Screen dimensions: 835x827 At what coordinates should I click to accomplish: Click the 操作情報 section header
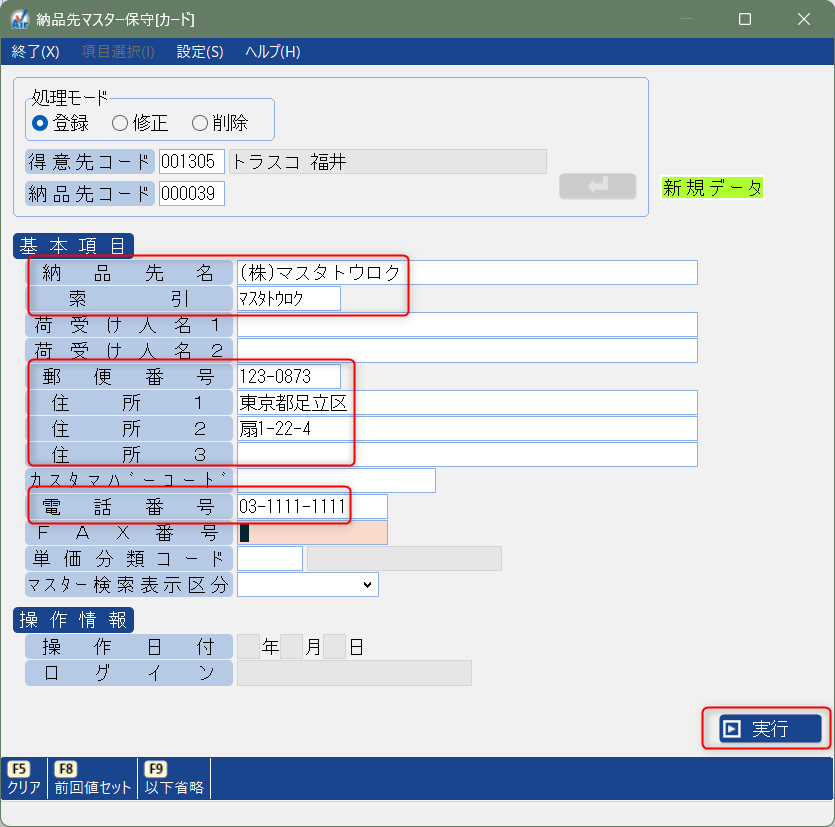coord(73,620)
